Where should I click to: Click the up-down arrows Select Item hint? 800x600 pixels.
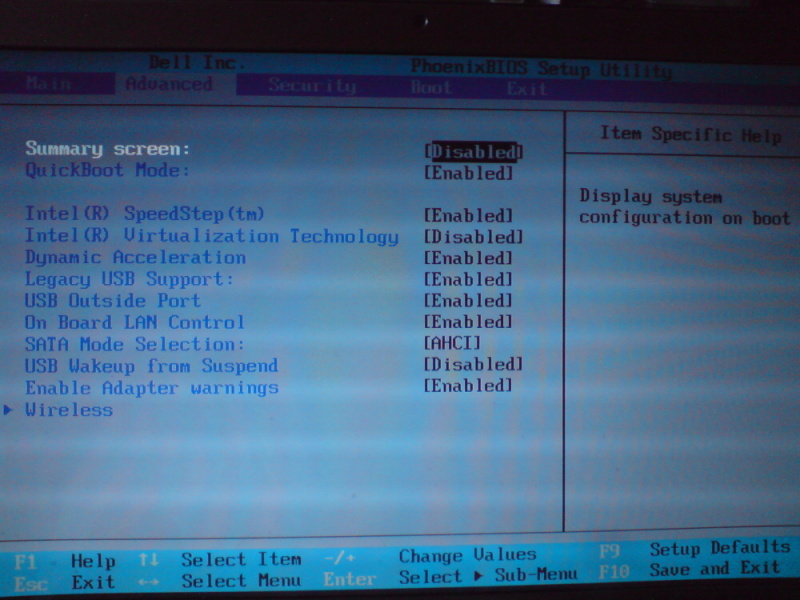point(220,559)
